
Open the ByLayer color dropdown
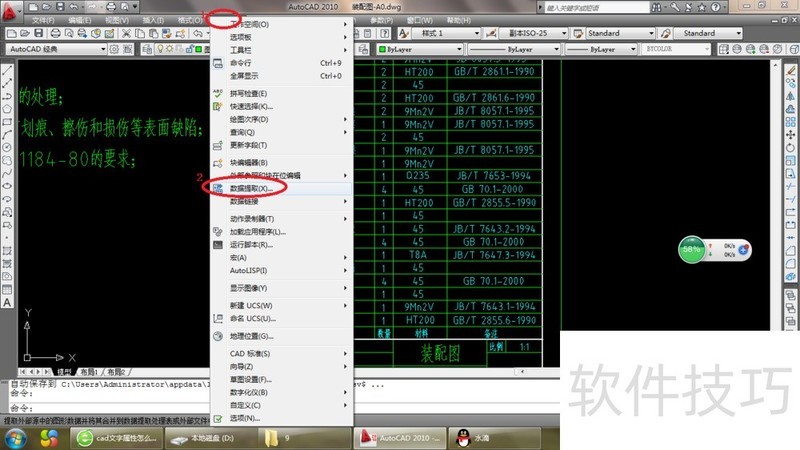coord(419,49)
